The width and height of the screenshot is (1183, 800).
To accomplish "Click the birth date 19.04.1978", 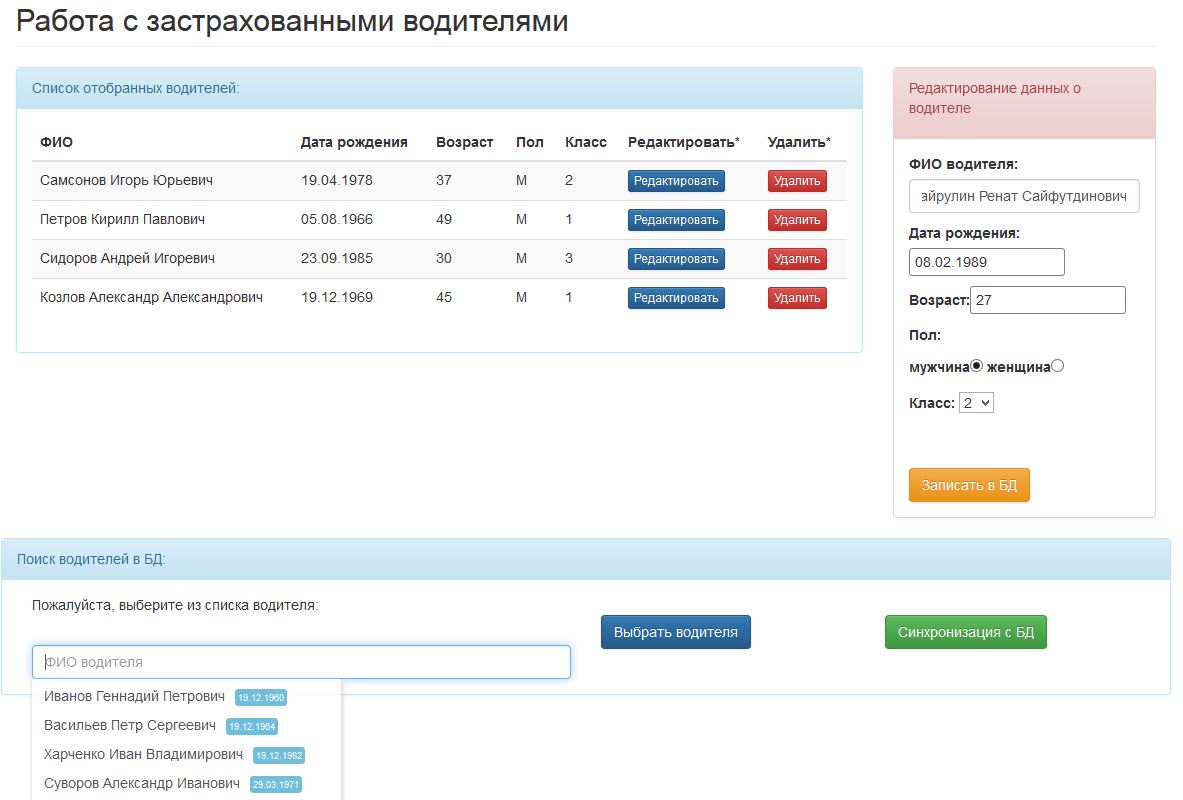I will [x=336, y=180].
